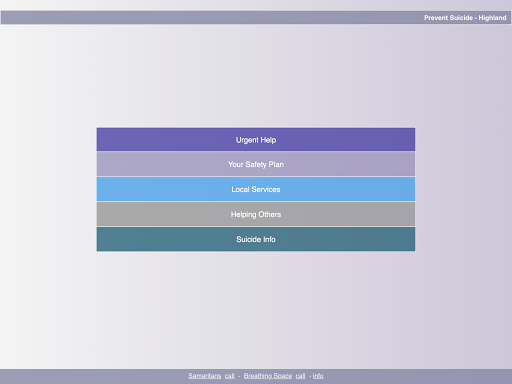Open the Urgent Help section
Image resolution: width=512 pixels, height=384 pixels.
pyautogui.click(x=256, y=139)
